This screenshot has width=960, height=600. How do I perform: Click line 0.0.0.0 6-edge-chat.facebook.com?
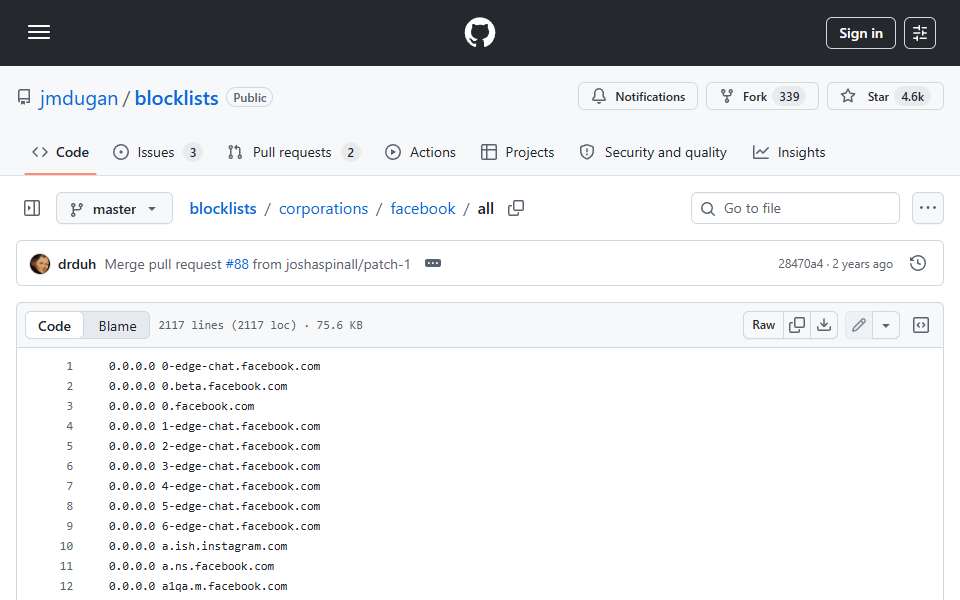214,527
